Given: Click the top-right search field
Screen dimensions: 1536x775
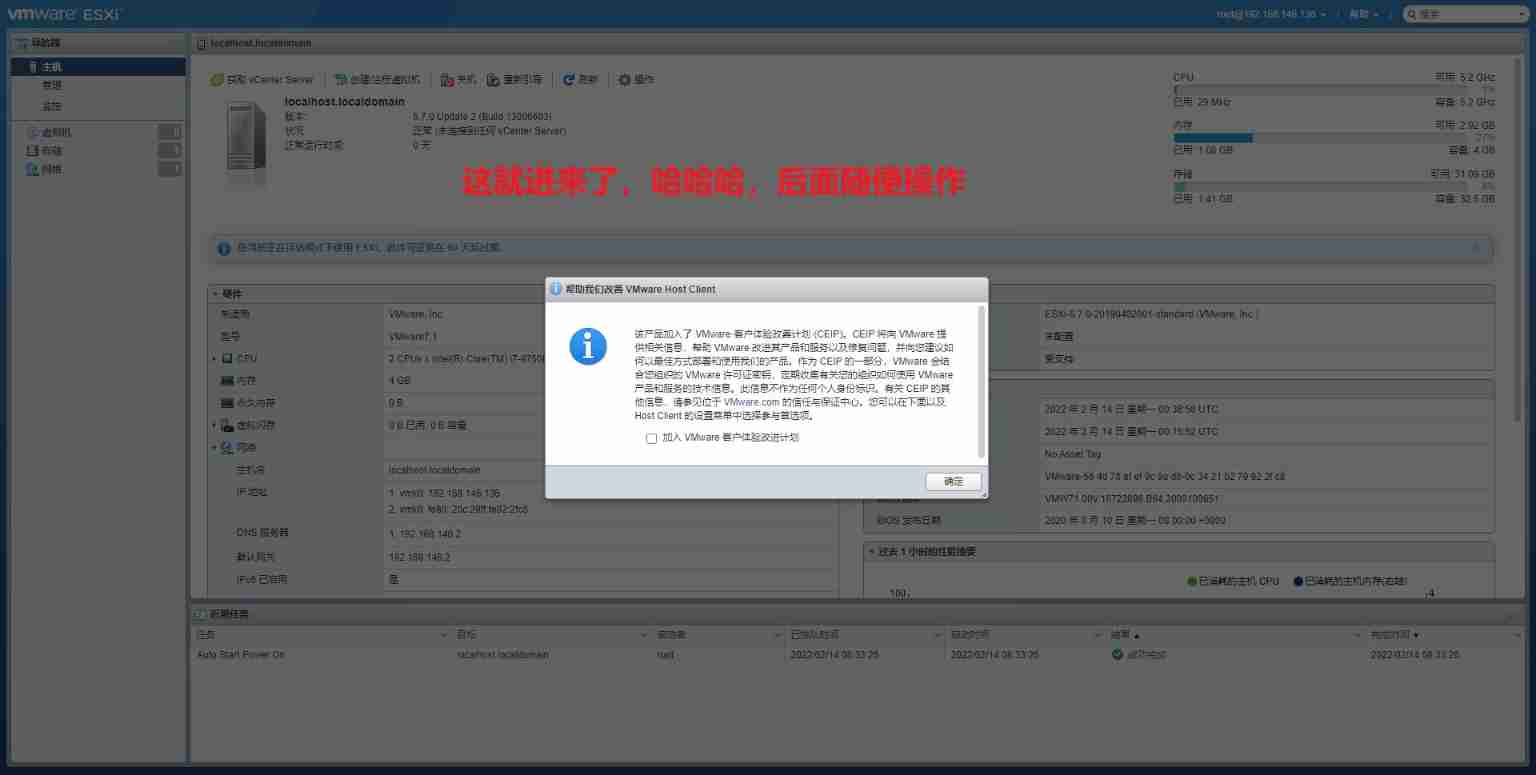Looking at the screenshot, I should pyautogui.click(x=1465, y=14).
